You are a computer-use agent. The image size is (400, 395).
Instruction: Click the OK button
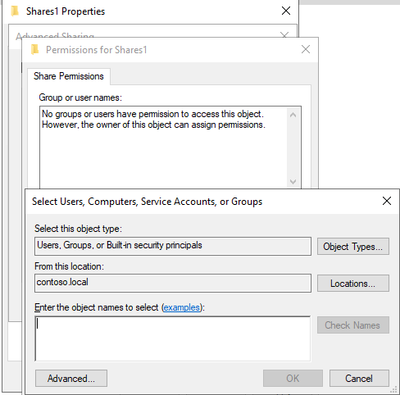pos(293,378)
